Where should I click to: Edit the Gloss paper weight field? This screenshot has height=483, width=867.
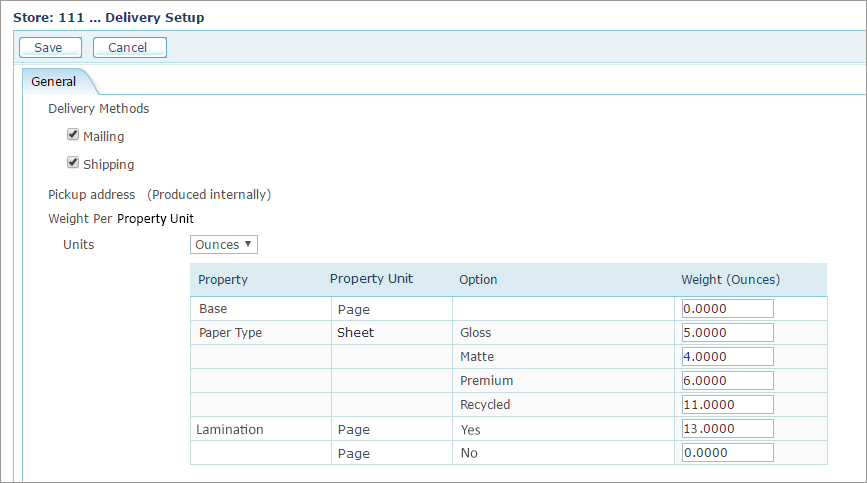(x=727, y=333)
